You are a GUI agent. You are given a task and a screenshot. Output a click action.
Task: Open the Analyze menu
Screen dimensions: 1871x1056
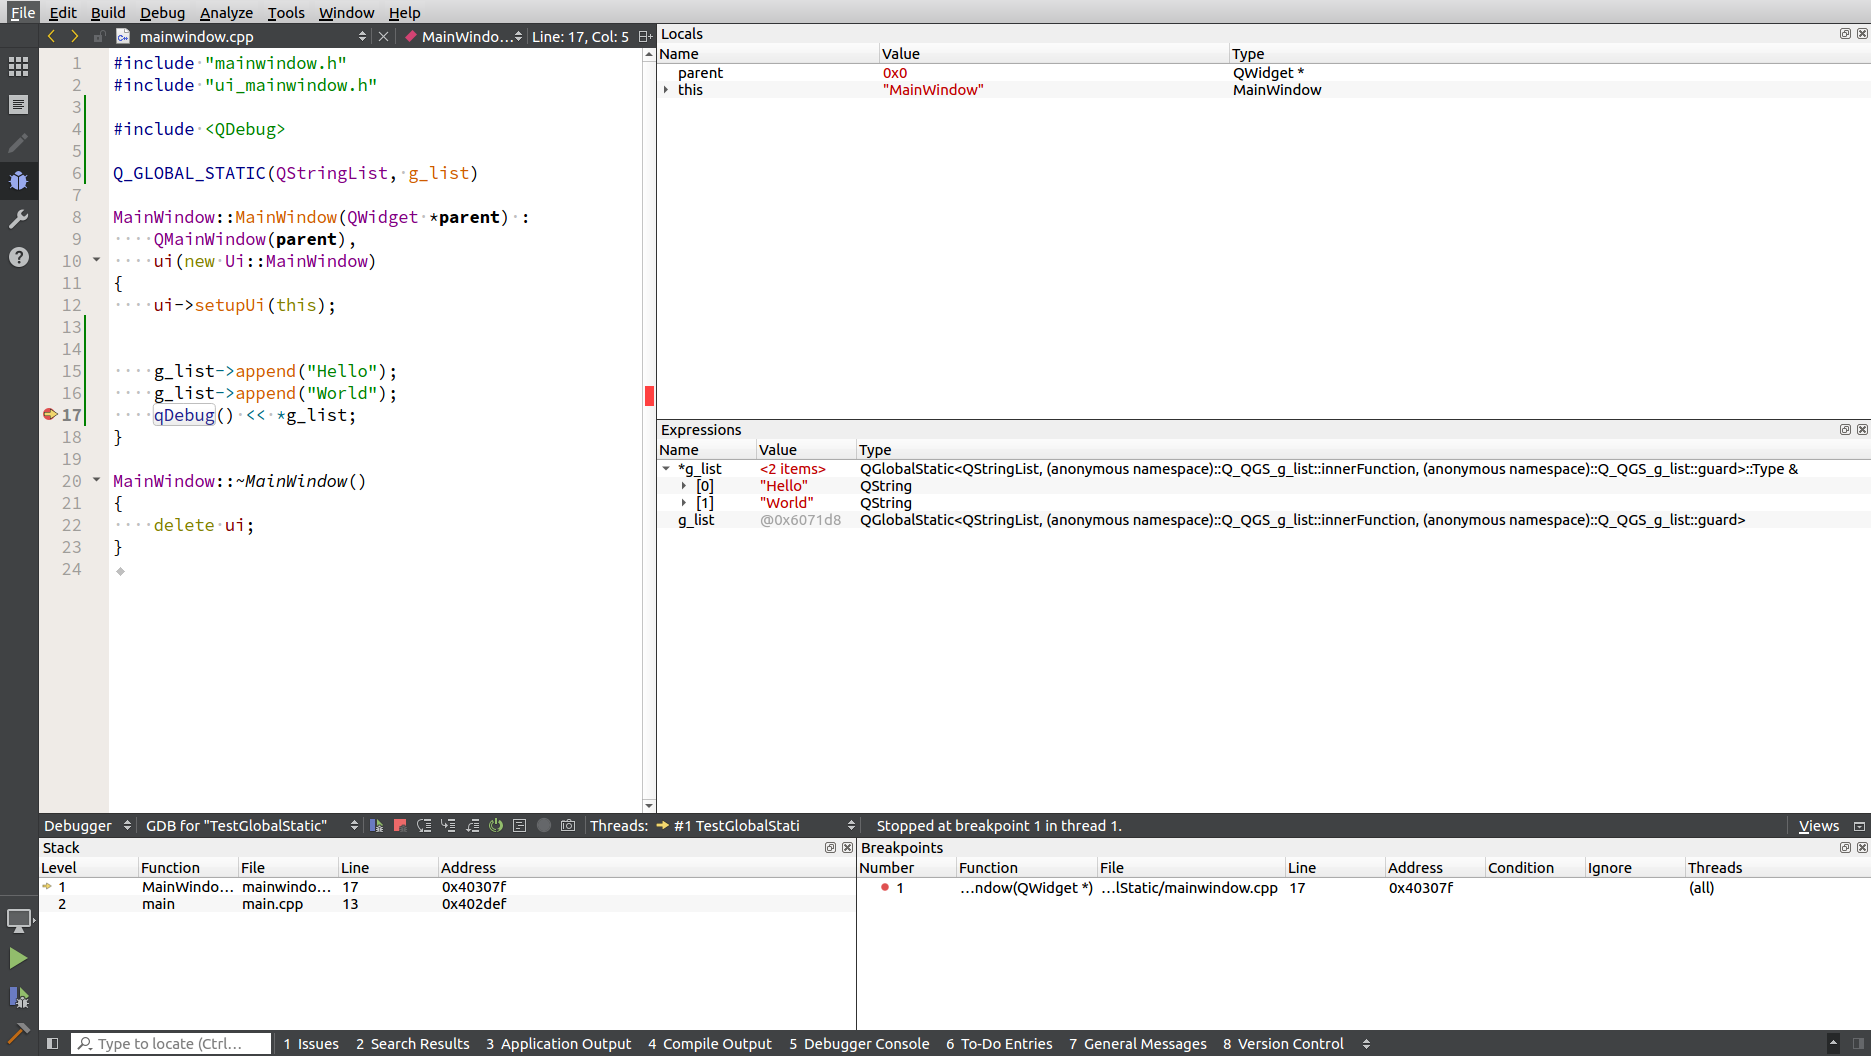[226, 12]
